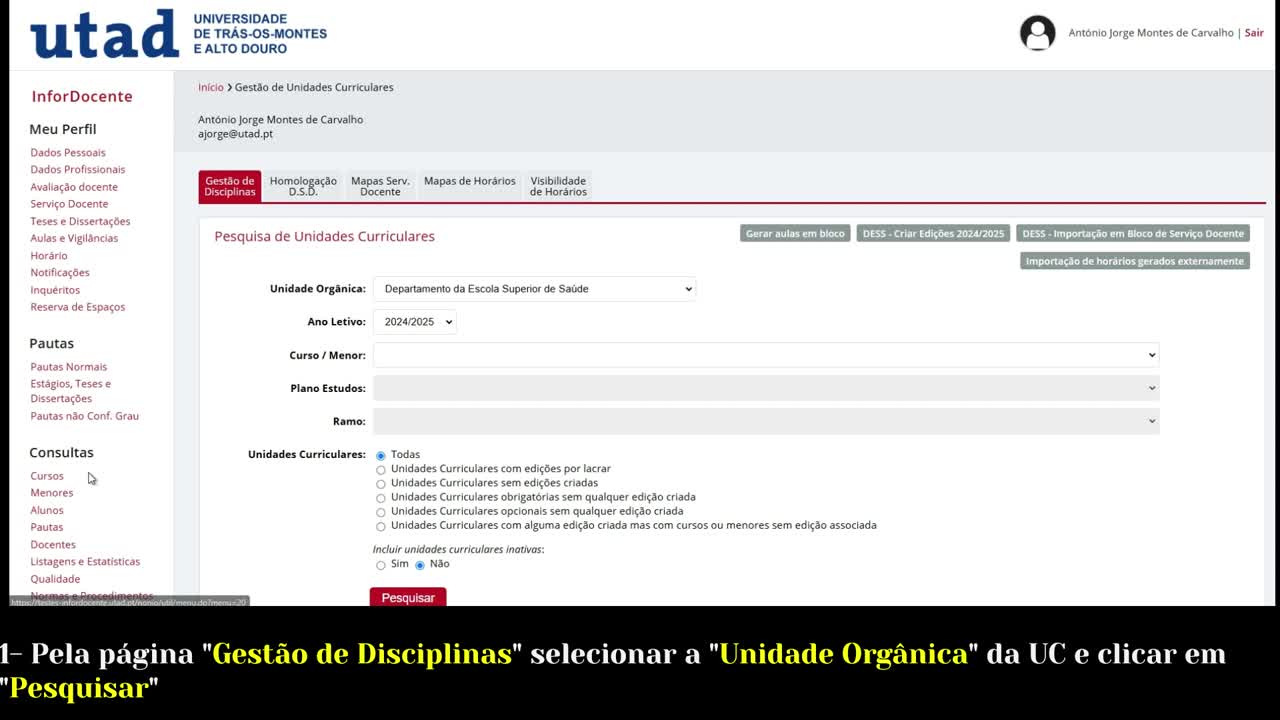This screenshot has height=720, width=1280.
Task: Open Pautas não Conf. Grau link
Action: click(85, 416)
